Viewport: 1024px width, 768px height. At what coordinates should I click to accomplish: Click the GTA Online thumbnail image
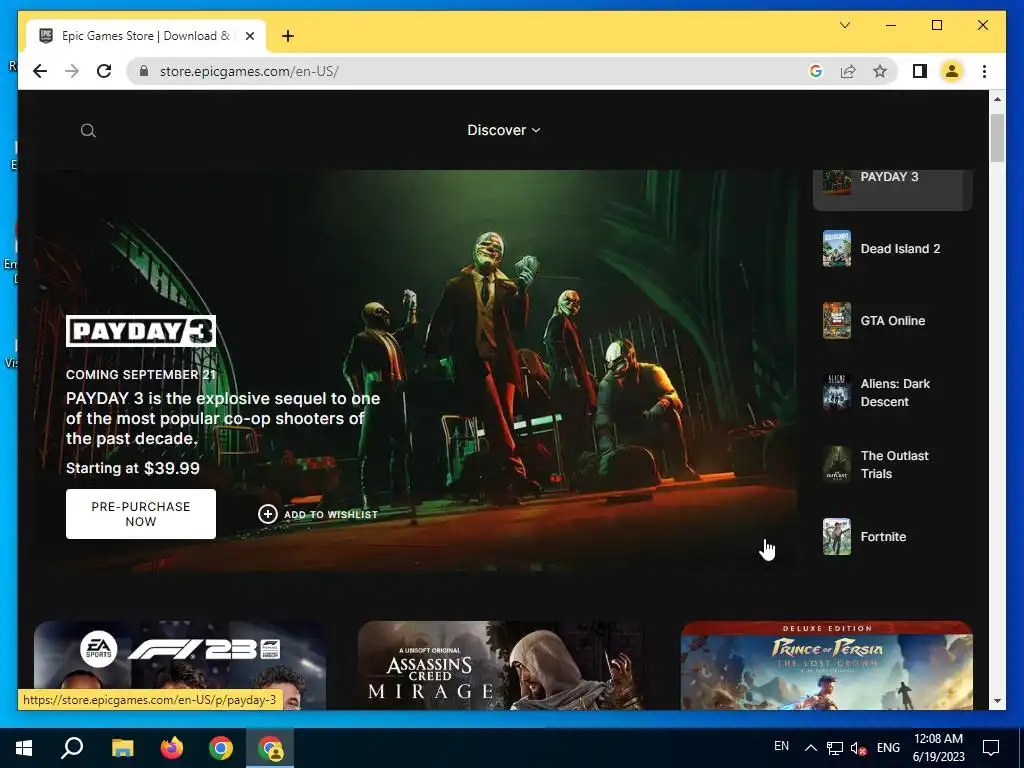[837, 321]
